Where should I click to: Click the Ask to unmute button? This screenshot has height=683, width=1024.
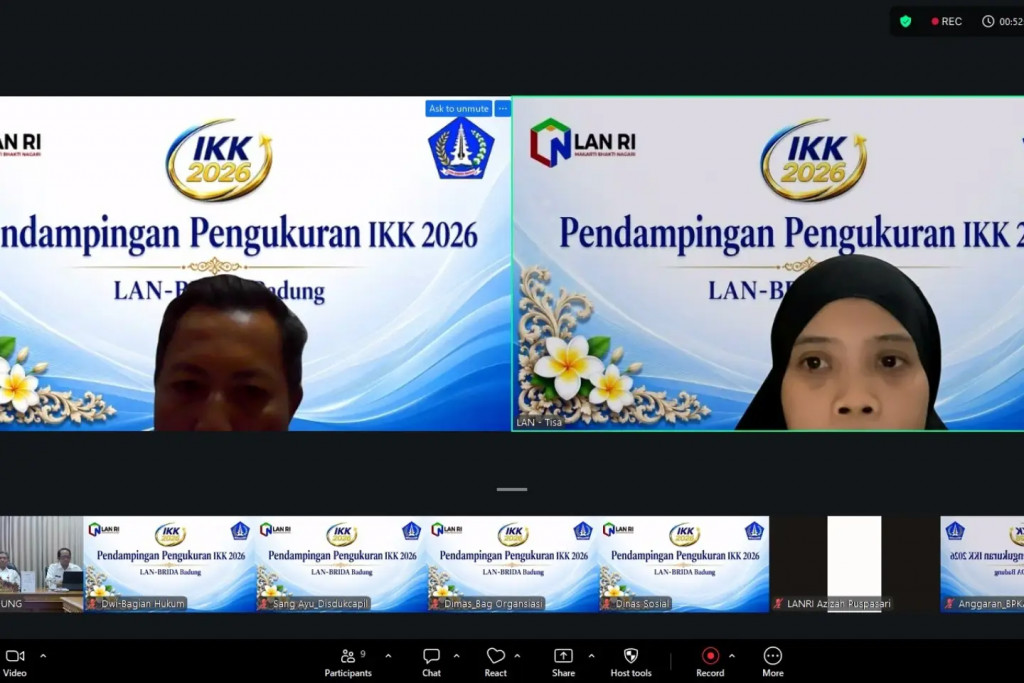click(458, 108)
